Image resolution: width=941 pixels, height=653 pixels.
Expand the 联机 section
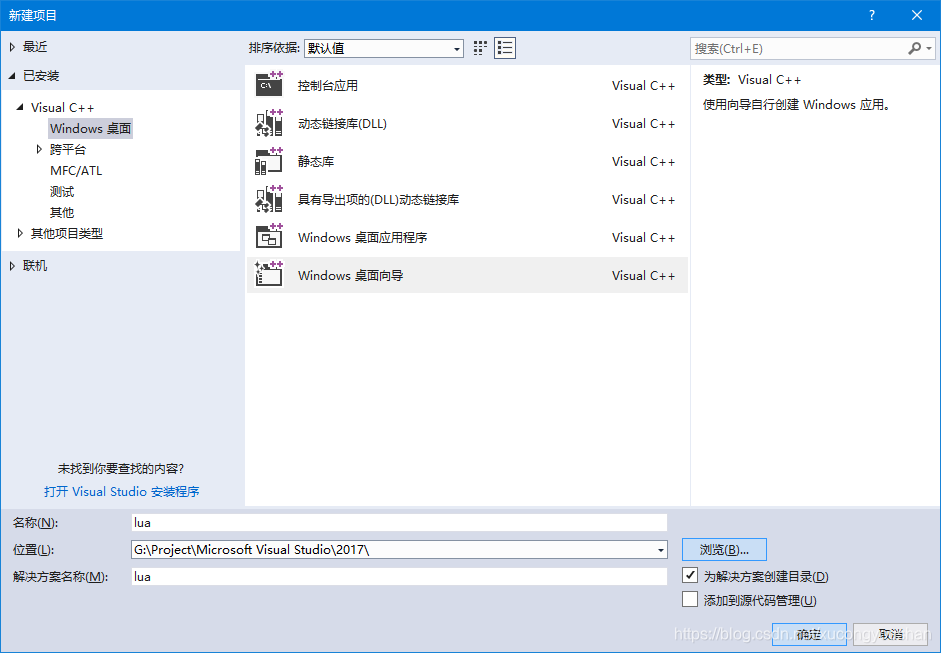pos(12,265)
